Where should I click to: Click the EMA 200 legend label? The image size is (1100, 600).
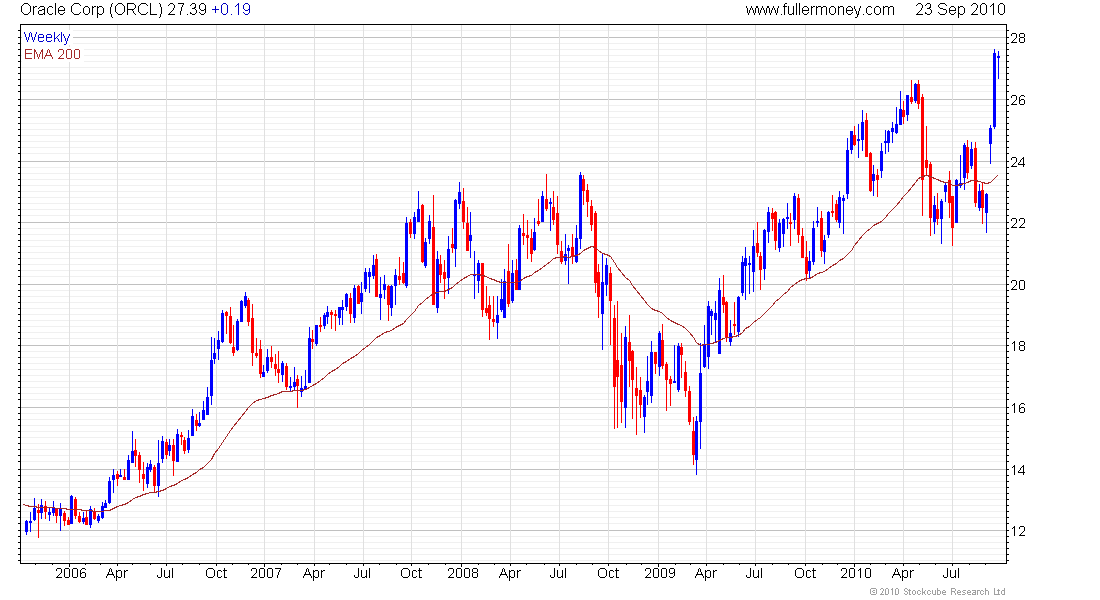point(53,54)
